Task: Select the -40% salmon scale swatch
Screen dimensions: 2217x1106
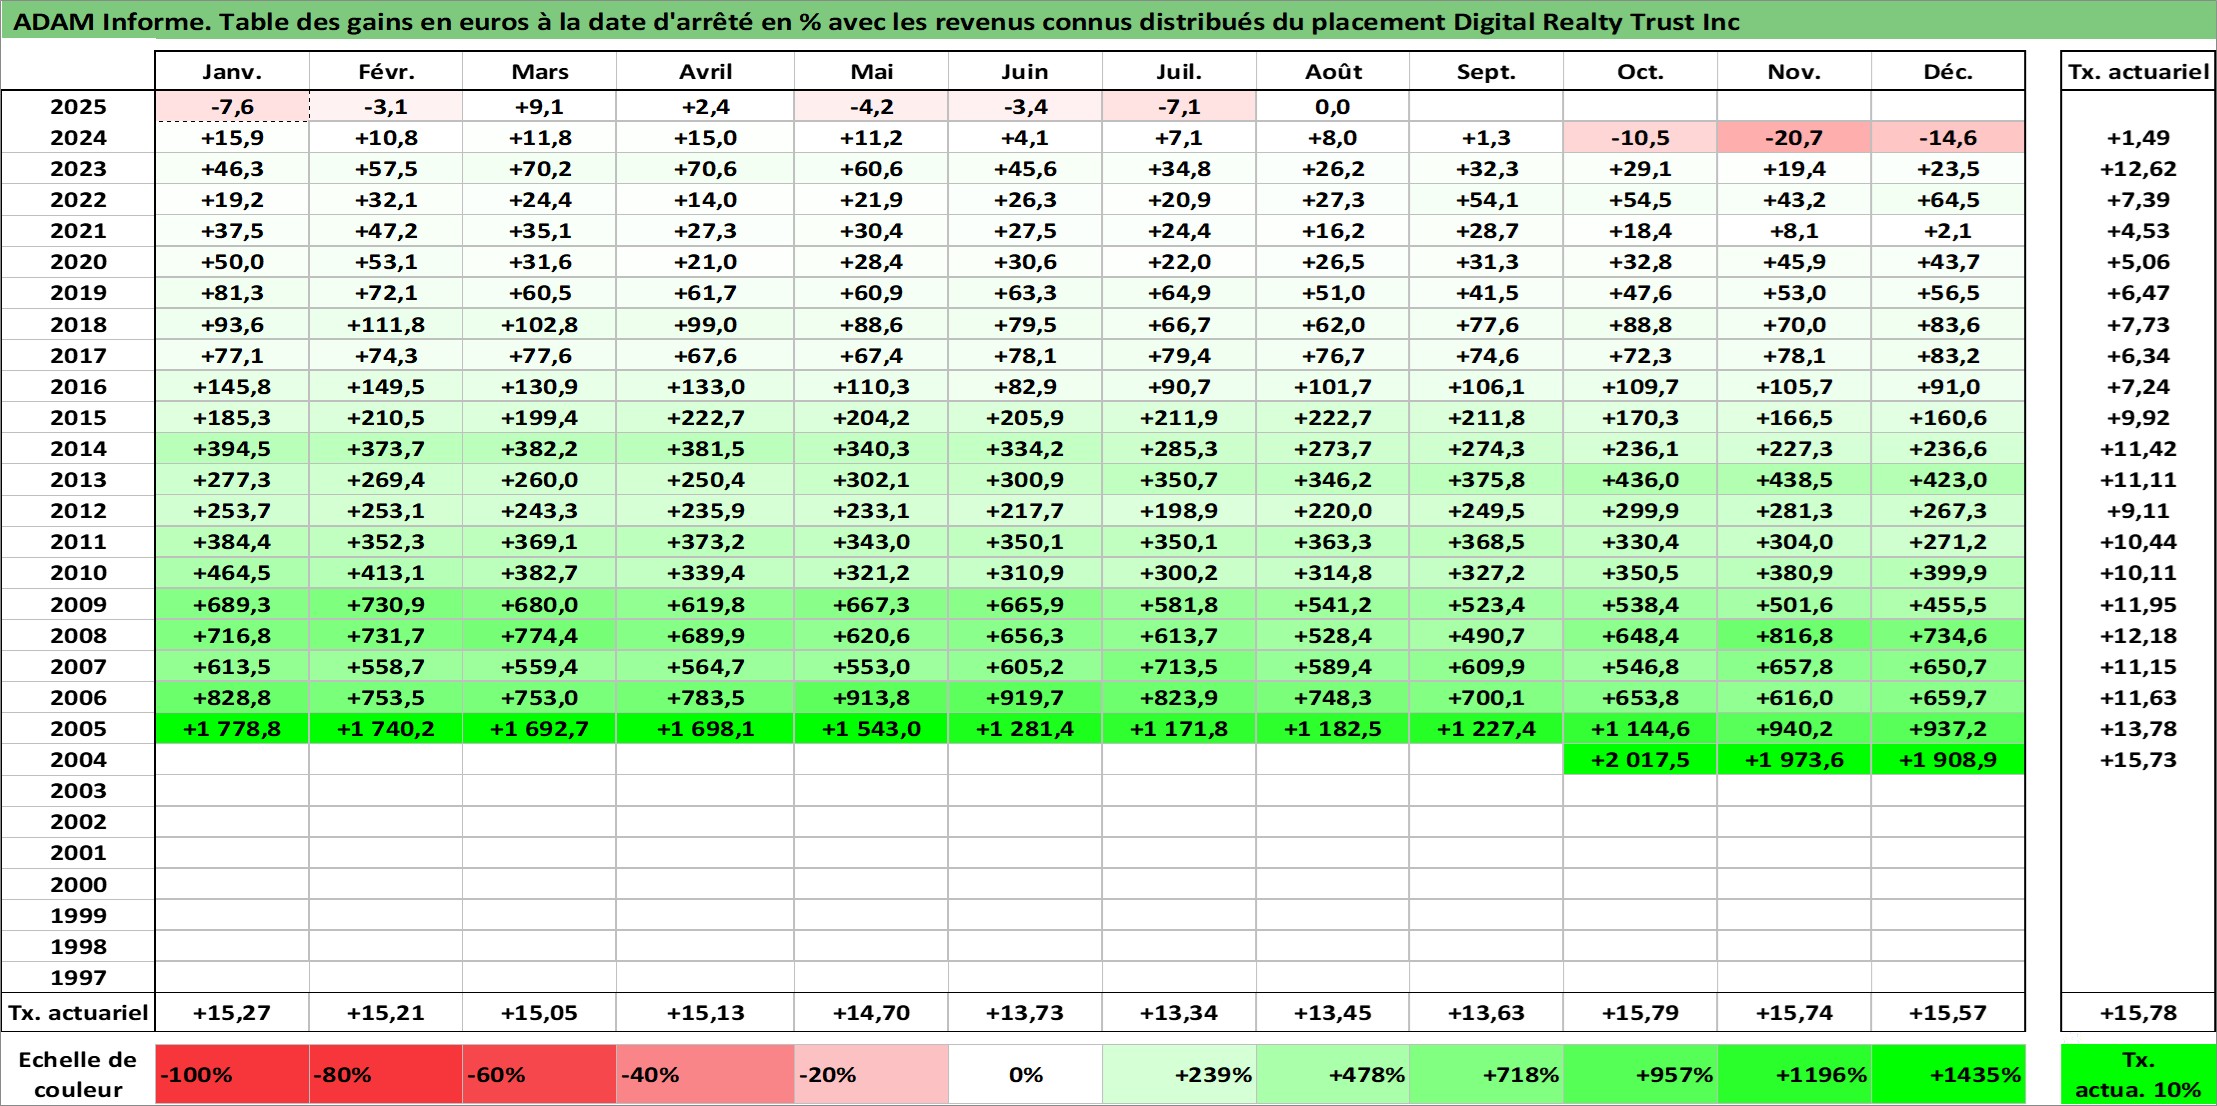Action: pos(705,1074)
